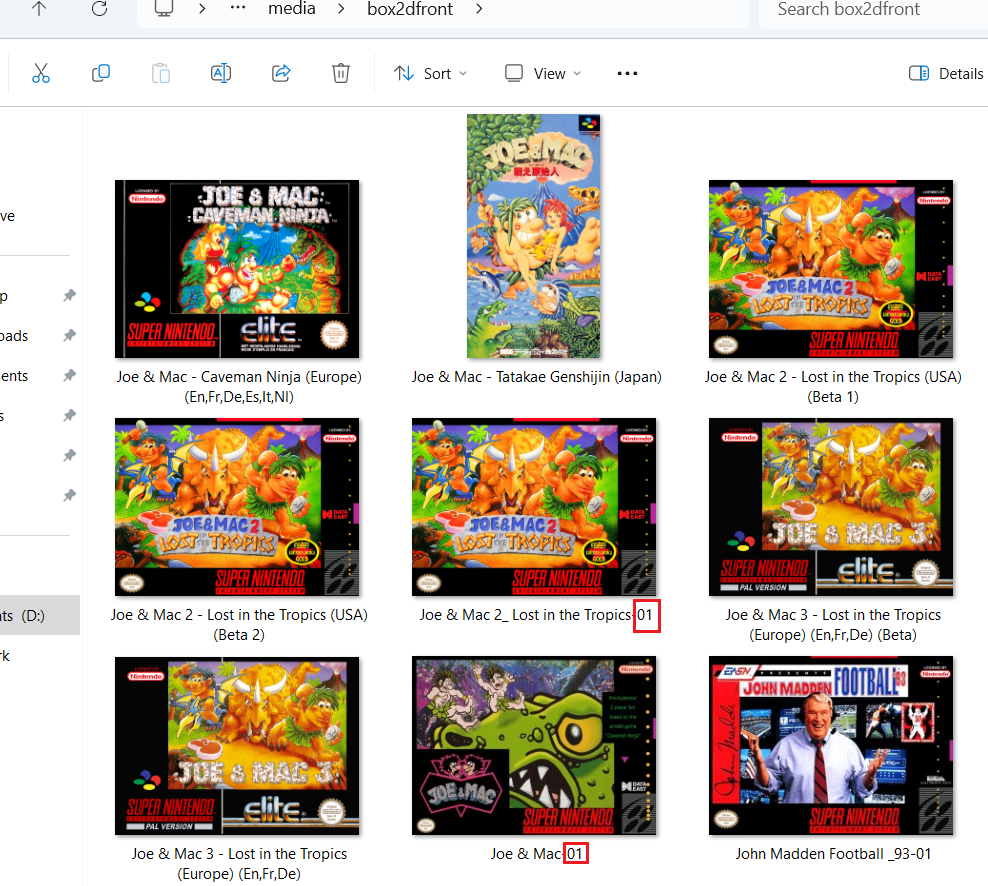Click the This PC monitor icon in address bar
Image resolution: width=988 pixels, height=886 pixels.
[x=164, y=8]
